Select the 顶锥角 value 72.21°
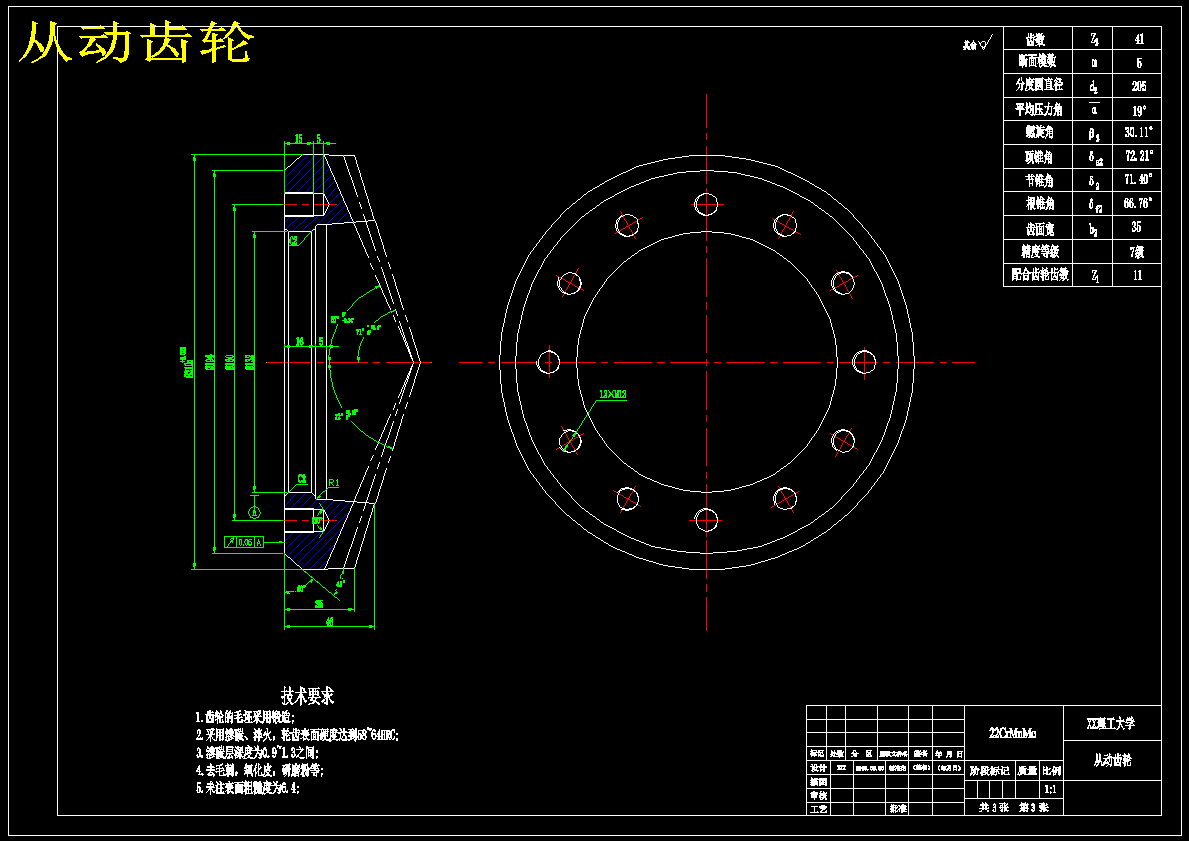The image size is (1189, 841). point(1138,156)
